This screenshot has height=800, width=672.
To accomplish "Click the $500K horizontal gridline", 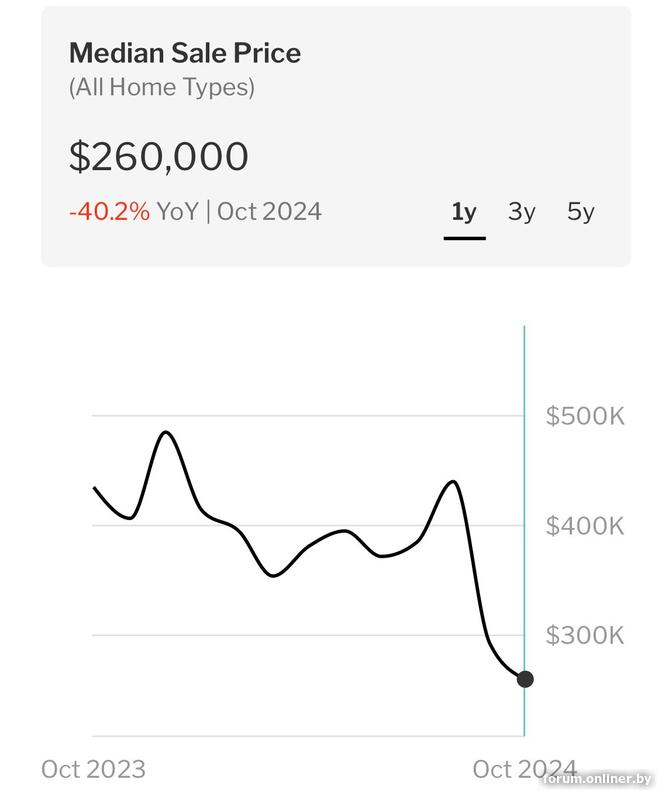I will pos(300,415).
